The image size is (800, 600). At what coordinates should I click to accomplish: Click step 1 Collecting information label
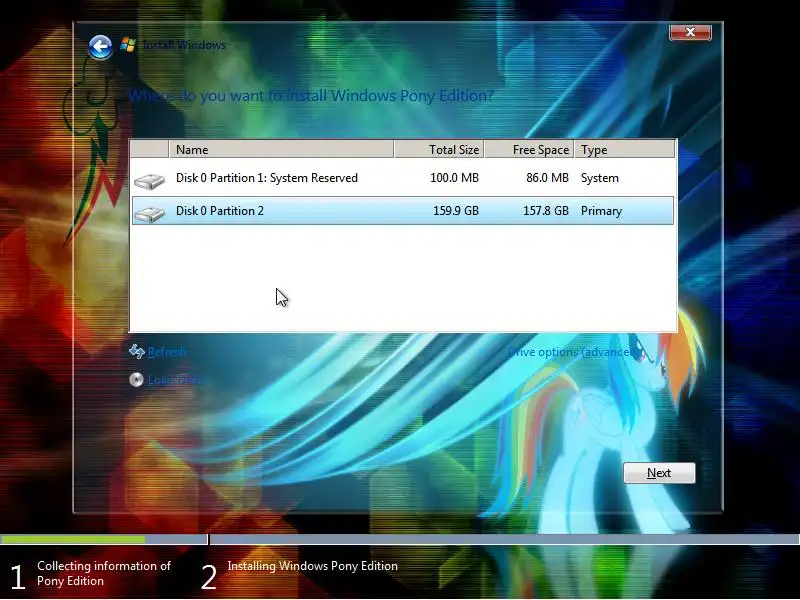click(104, 573)
